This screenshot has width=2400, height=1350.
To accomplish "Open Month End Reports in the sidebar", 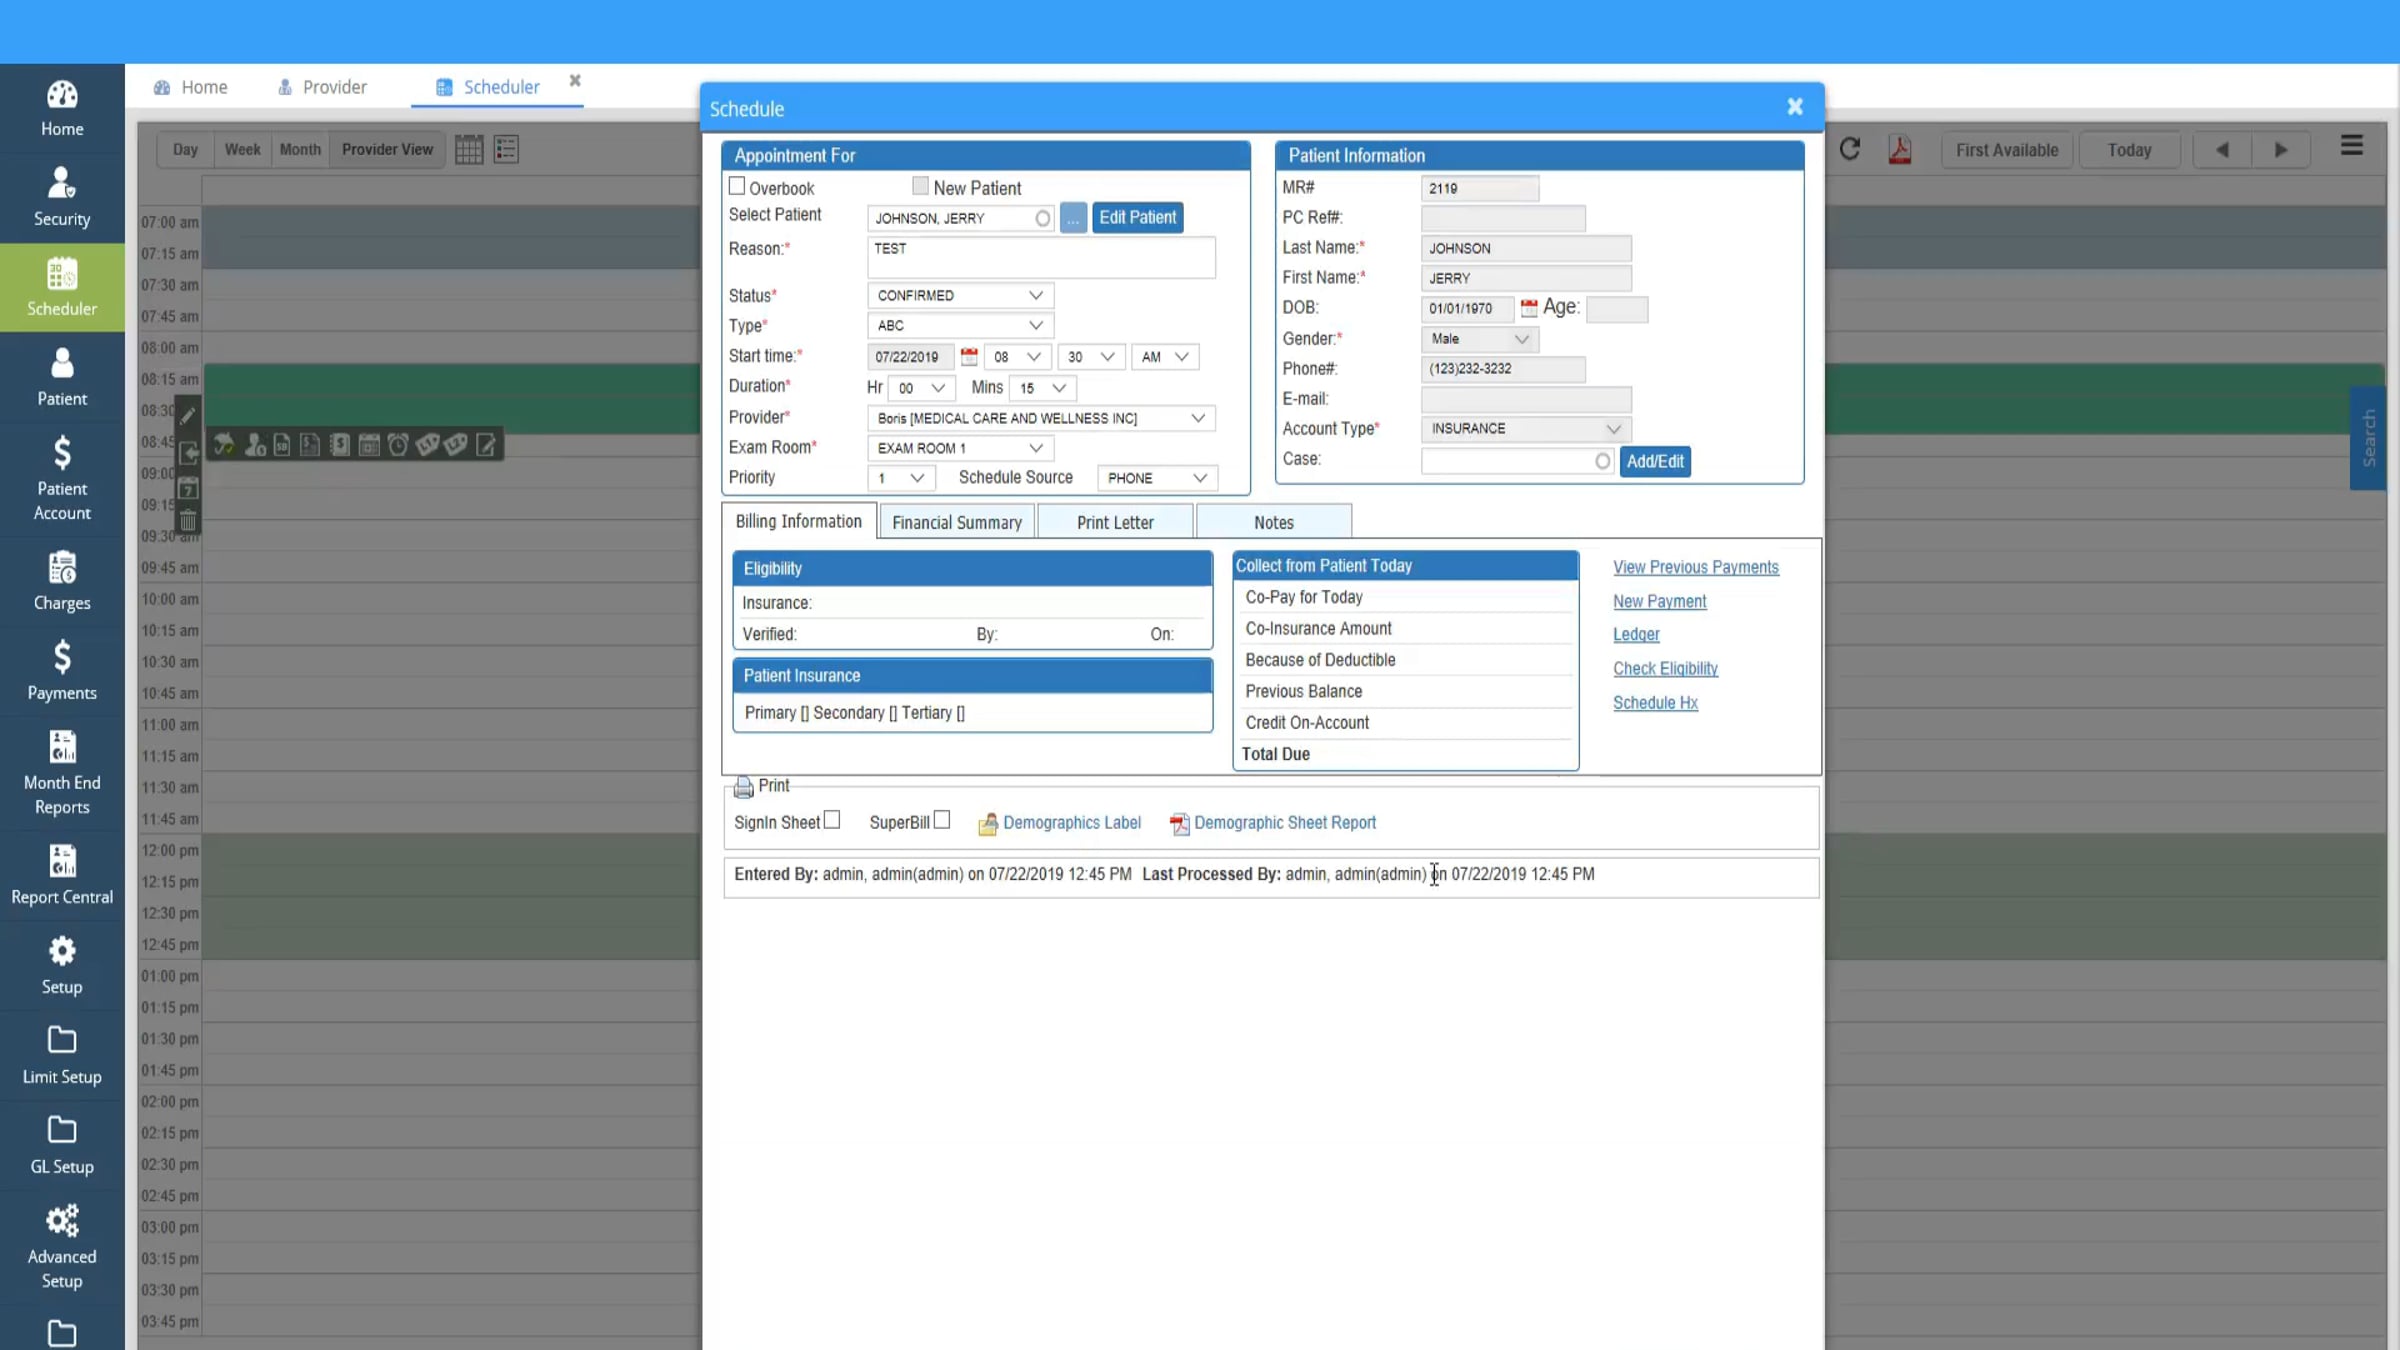I will (x=62, y=773).
